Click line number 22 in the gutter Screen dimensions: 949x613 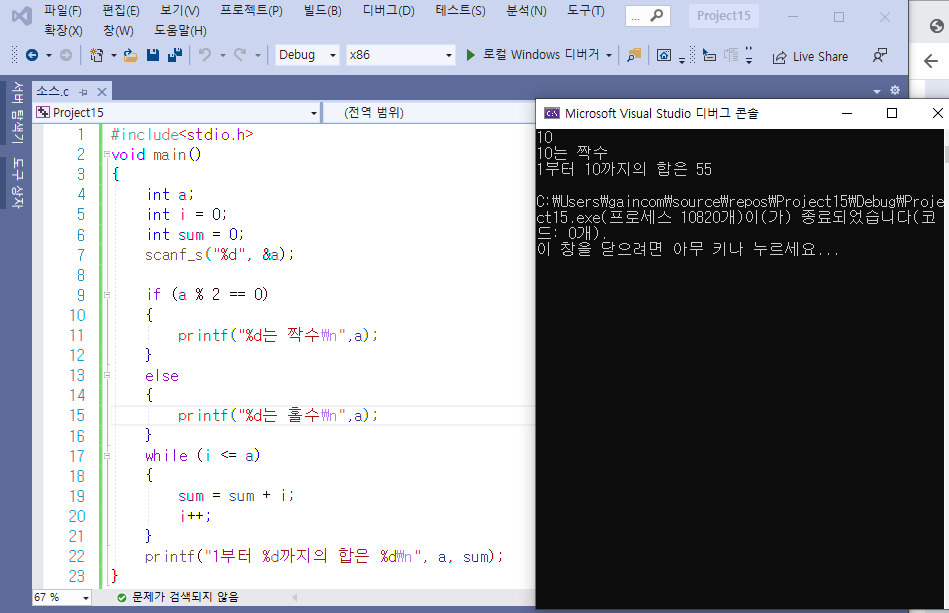[x=77, y=556]
